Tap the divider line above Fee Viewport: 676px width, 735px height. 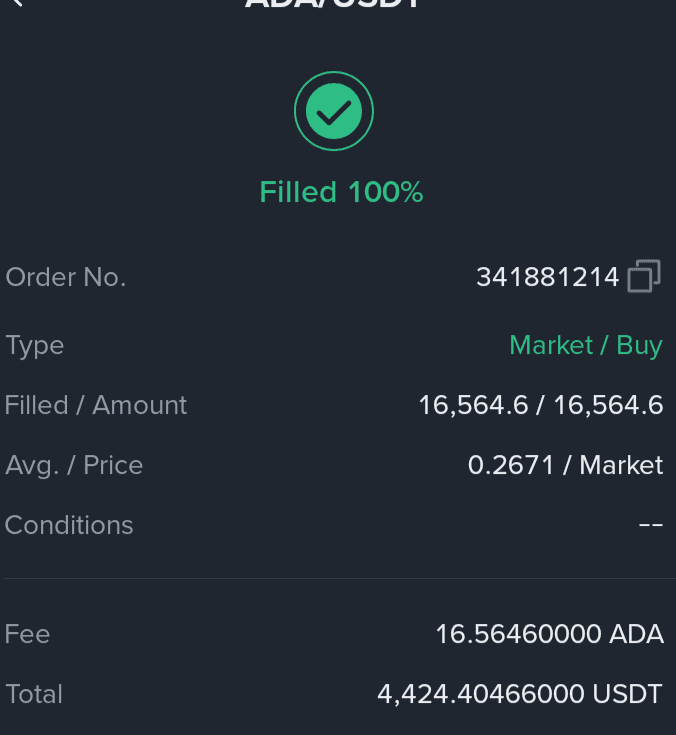pos(340,578)
